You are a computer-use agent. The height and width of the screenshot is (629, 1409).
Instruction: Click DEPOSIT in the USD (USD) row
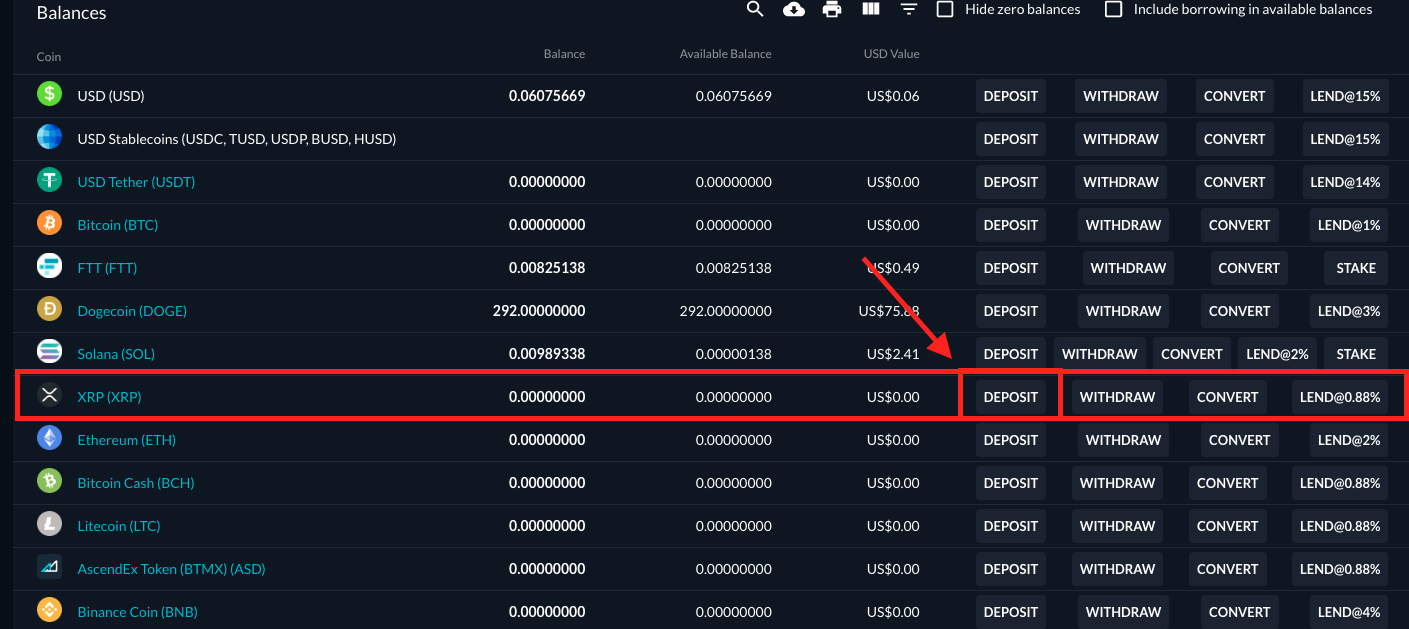pos(1011,96)
